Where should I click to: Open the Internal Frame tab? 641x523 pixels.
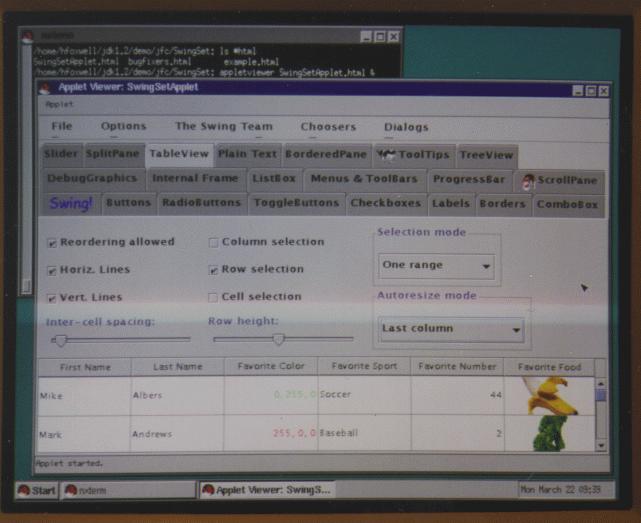coord(195,179)
